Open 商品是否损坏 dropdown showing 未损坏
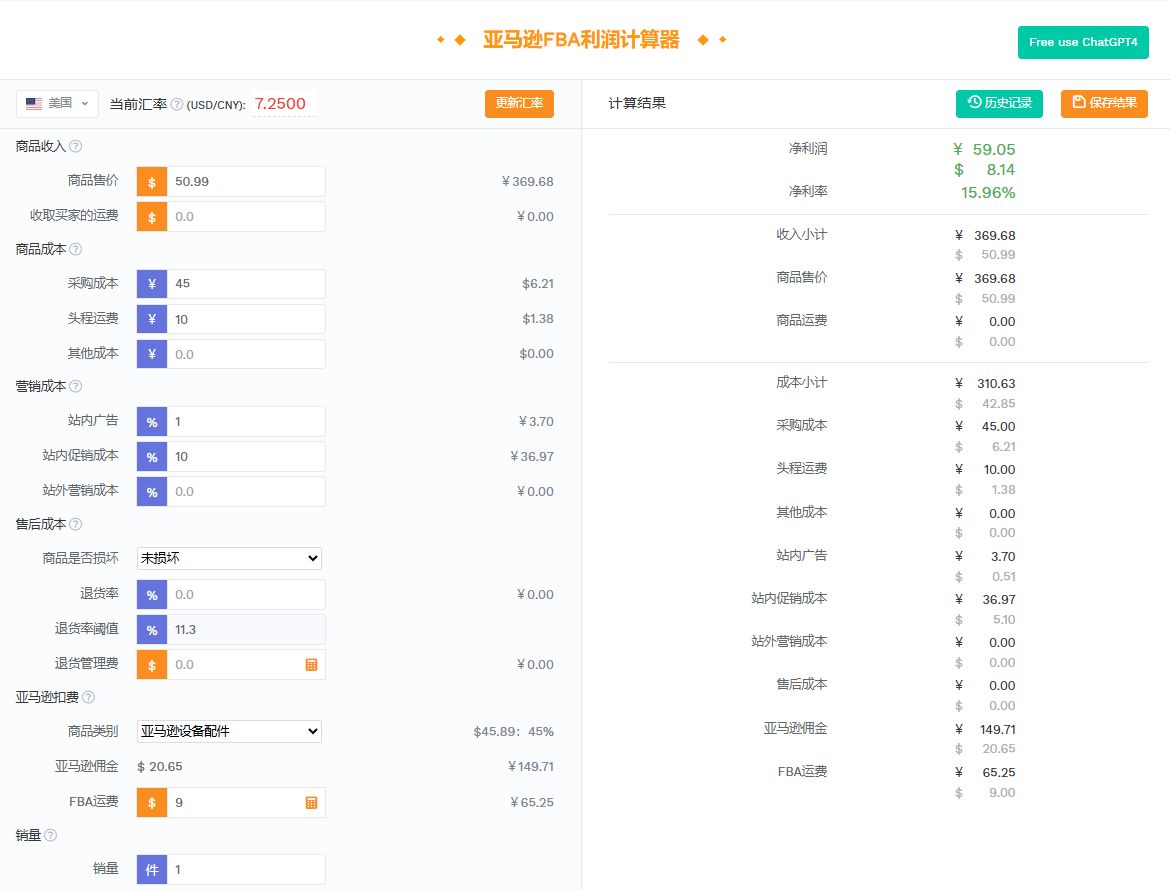The image size is (1170, 890). (229, 558)
